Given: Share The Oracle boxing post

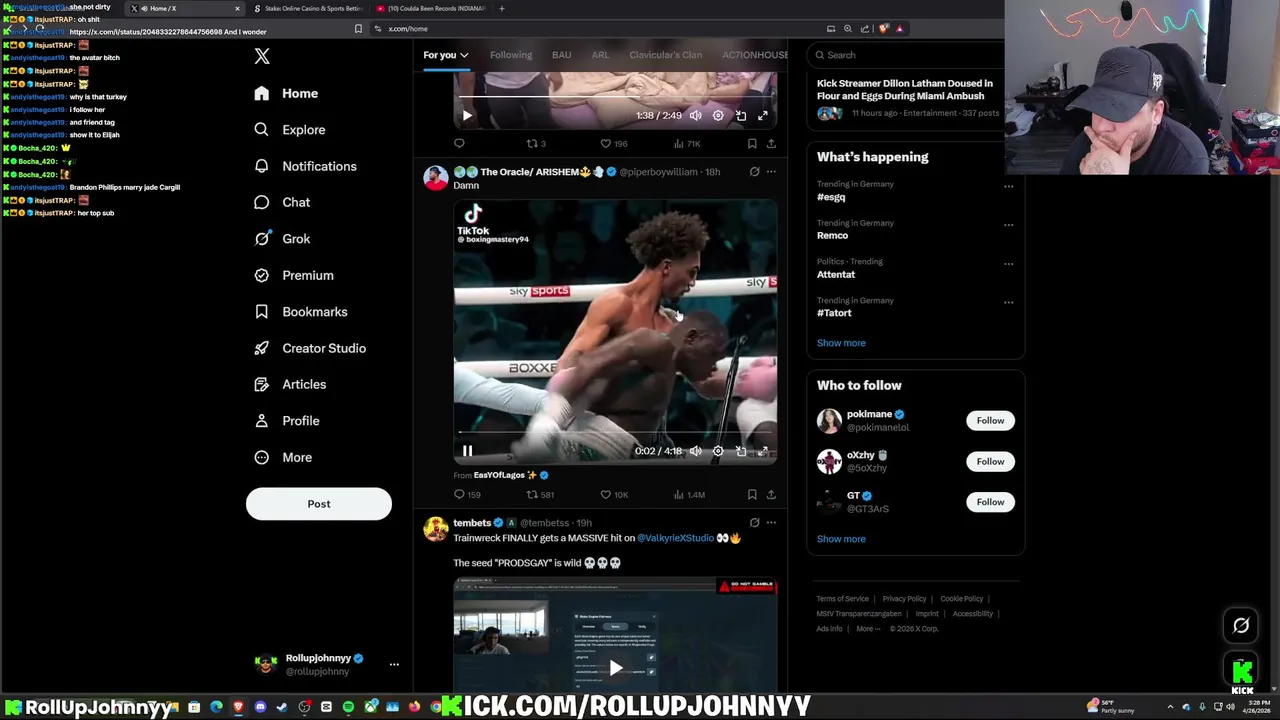Looking at the screenshot, I should click(771, 495).
